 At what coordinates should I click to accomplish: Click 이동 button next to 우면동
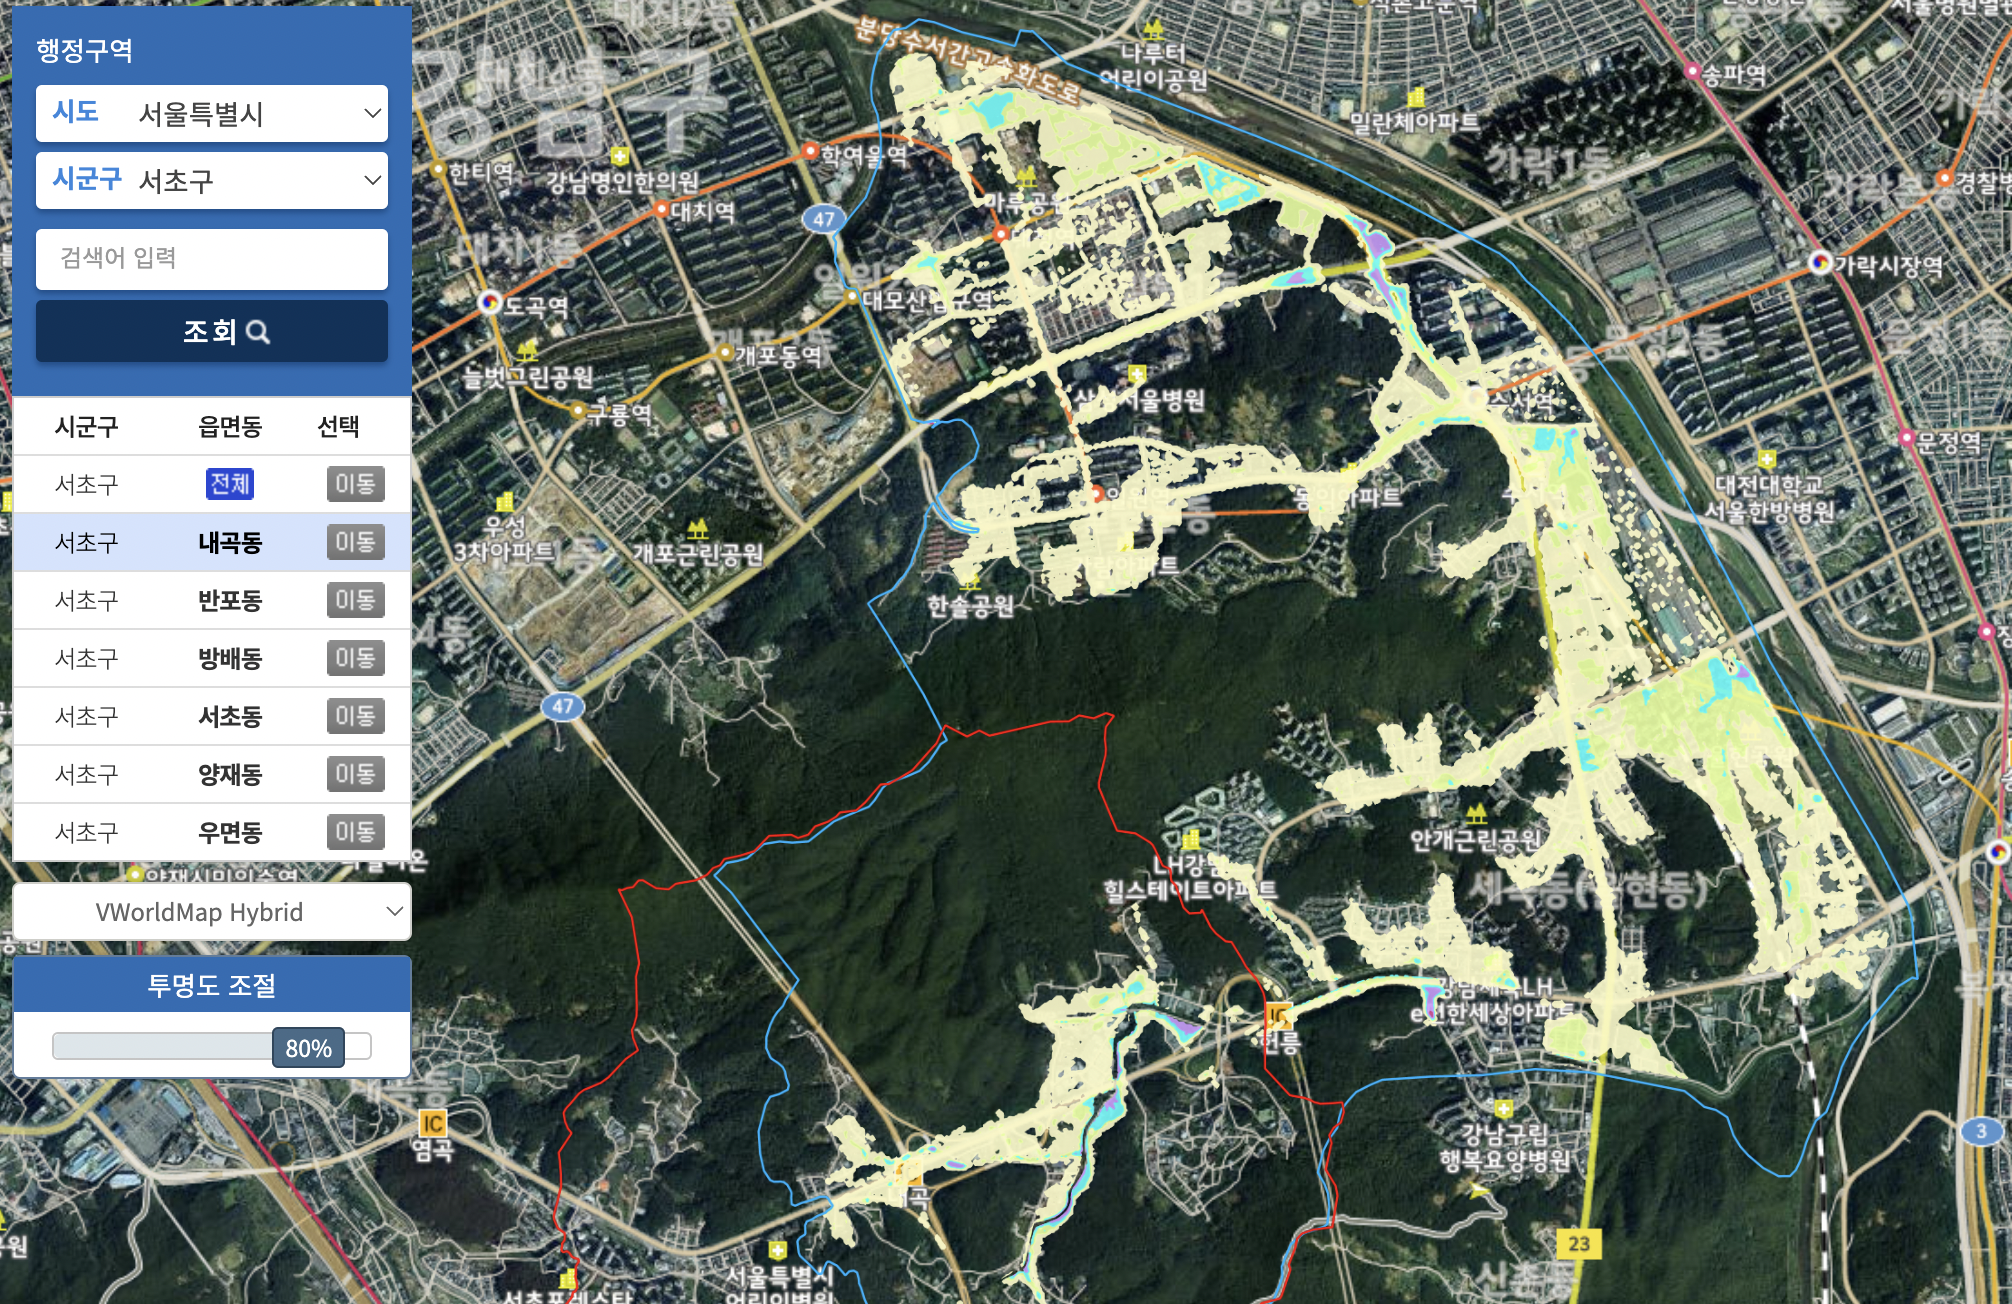tap(355, 831)
